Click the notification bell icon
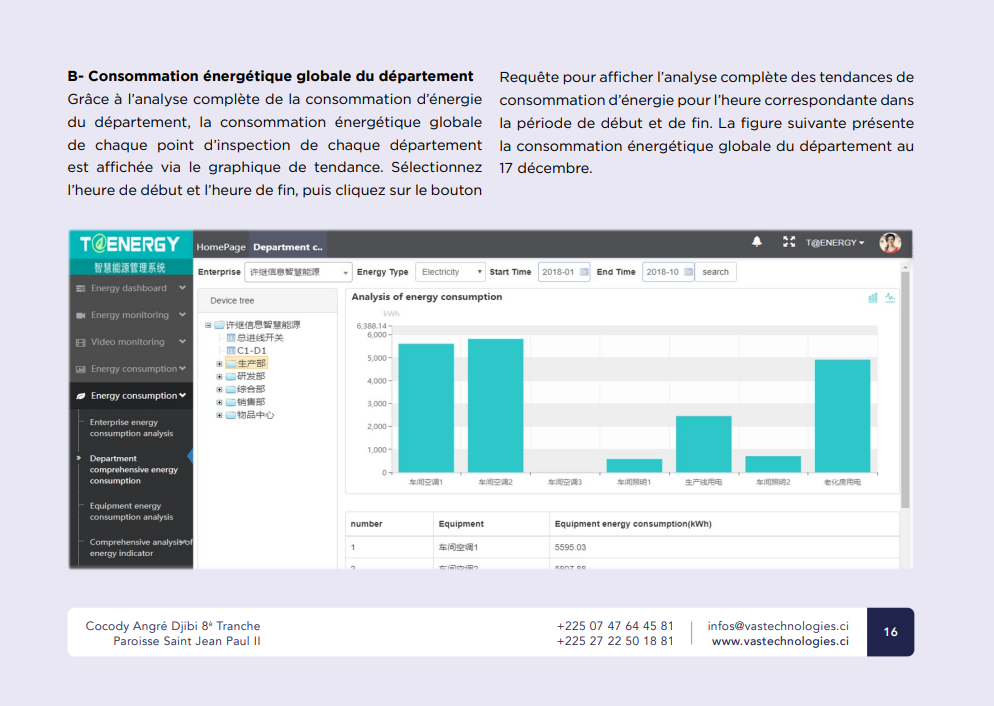The height and width of the screenshot is (706, 994). [756, 241]
